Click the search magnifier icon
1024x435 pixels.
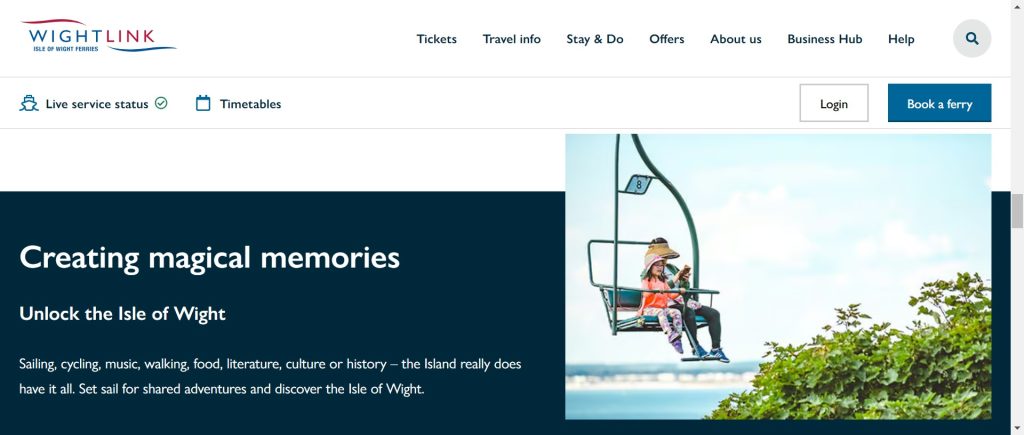coord(972,39)
